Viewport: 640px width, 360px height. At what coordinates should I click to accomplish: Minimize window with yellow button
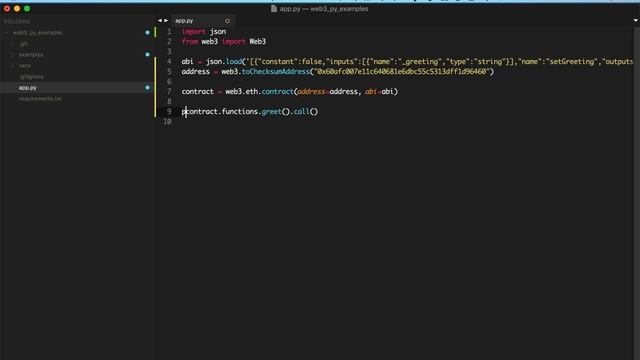coord(17,9)
